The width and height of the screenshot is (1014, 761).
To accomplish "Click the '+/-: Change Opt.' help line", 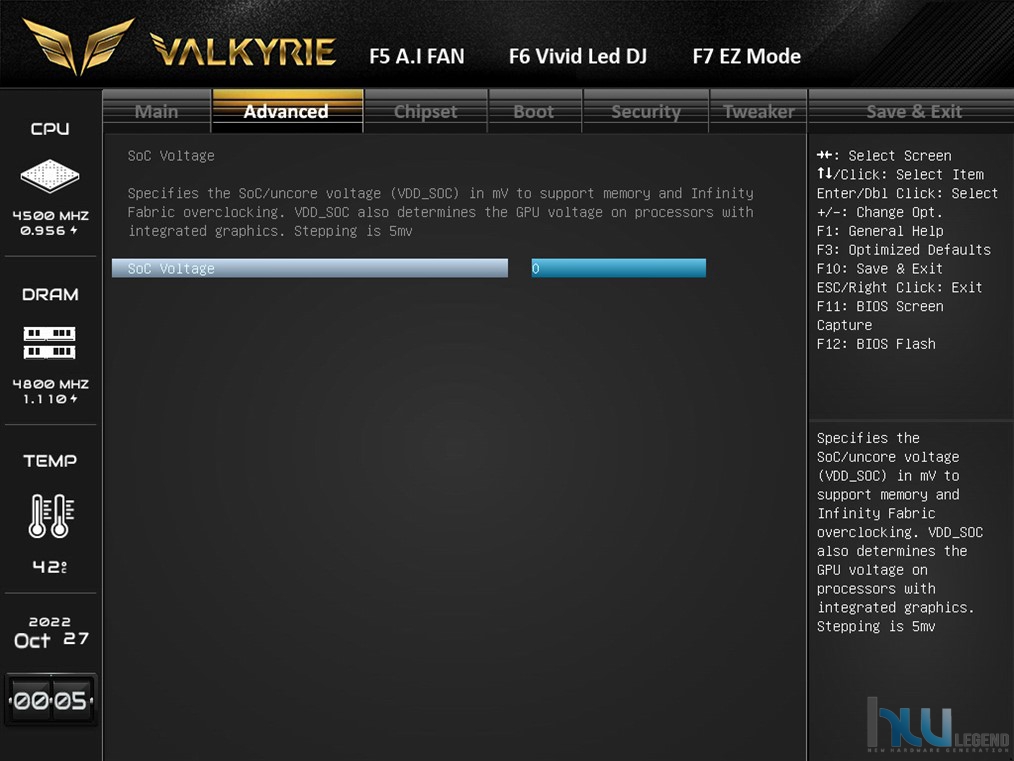I will [x=879, y=212].
